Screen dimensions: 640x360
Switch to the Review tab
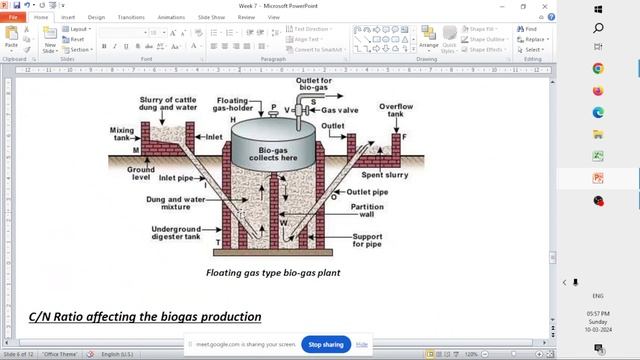(x=246, y=18)
